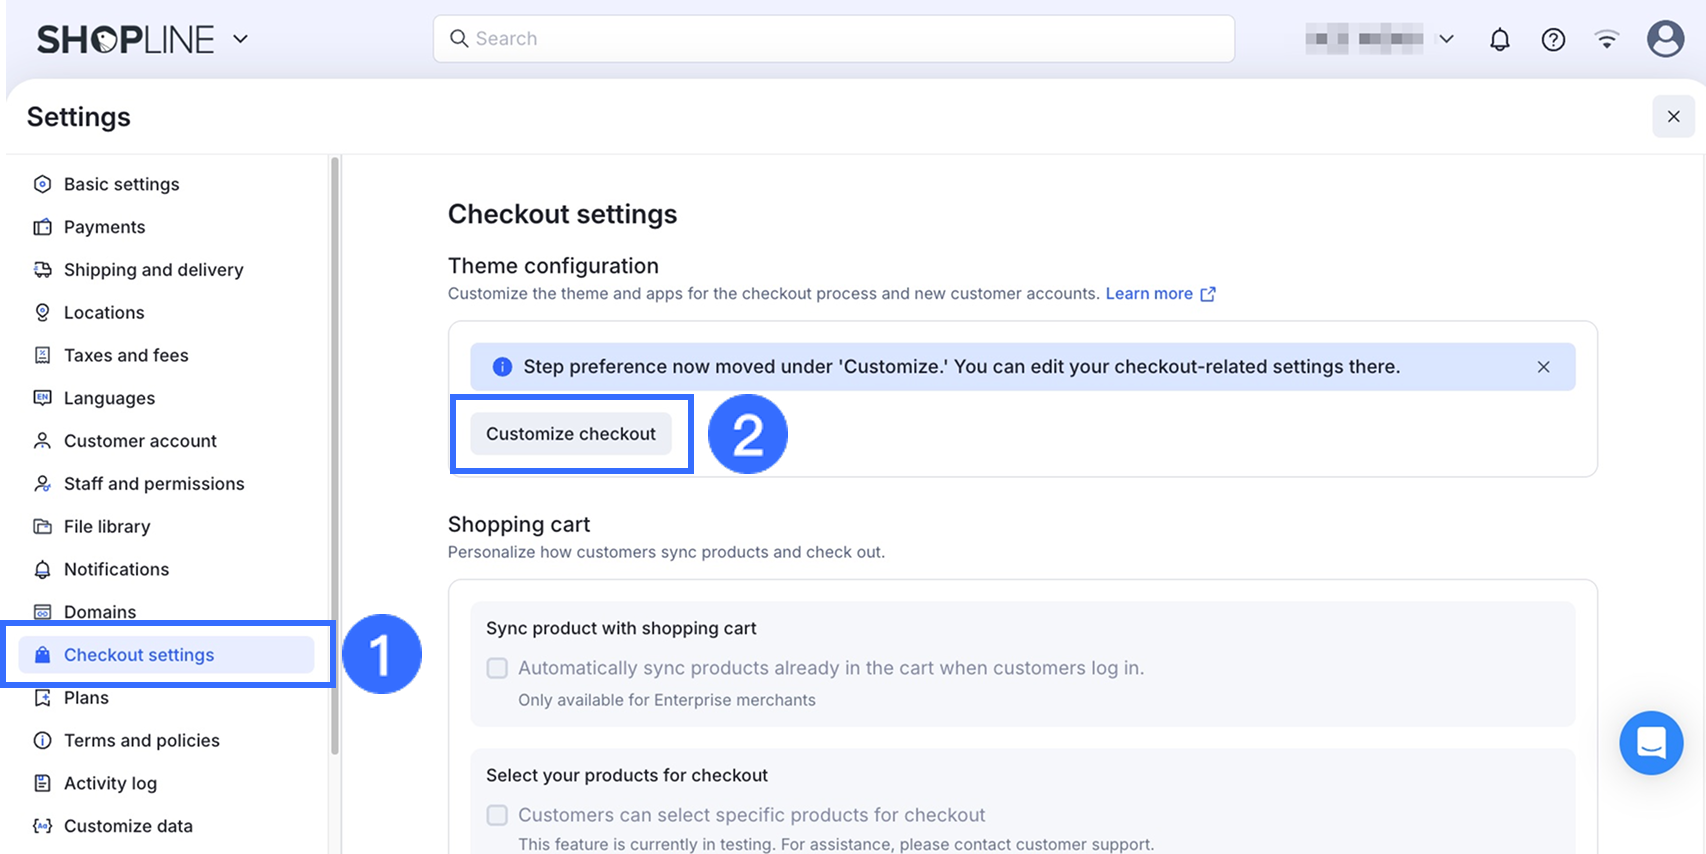This screenshot has width=1706, height=854.
Task: Click the Shipping and delivery truck icon
Action: click(x=42, y=270)
